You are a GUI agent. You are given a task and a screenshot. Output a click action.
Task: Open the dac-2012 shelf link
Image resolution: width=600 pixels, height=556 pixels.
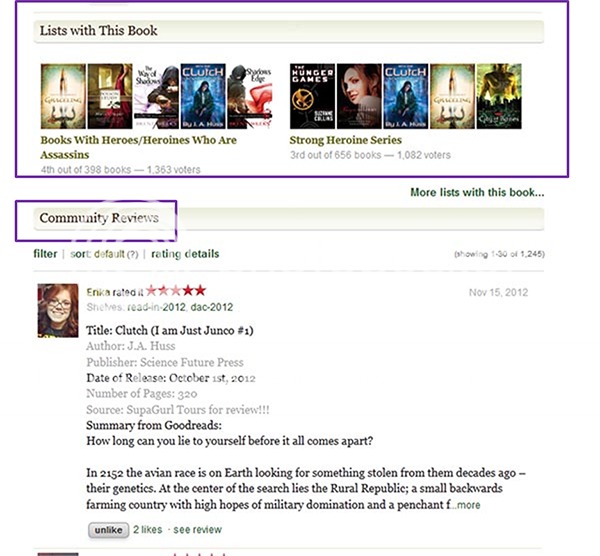(212, 307)
